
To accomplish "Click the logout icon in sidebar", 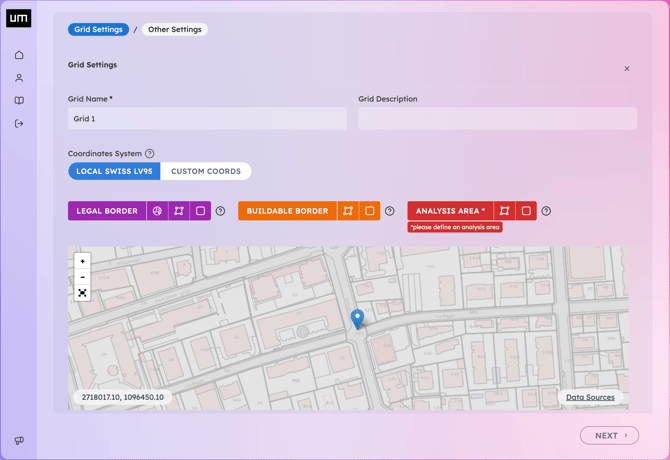I will 19,124.
